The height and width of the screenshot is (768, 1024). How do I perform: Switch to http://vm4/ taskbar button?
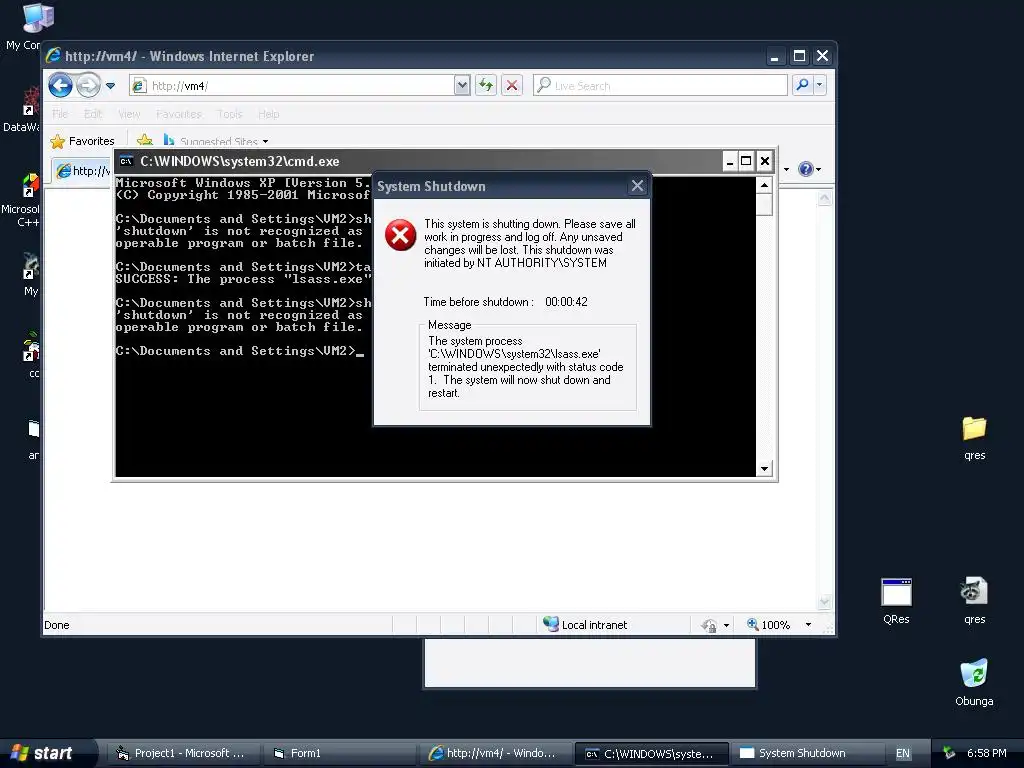click(x=494, y=753)
